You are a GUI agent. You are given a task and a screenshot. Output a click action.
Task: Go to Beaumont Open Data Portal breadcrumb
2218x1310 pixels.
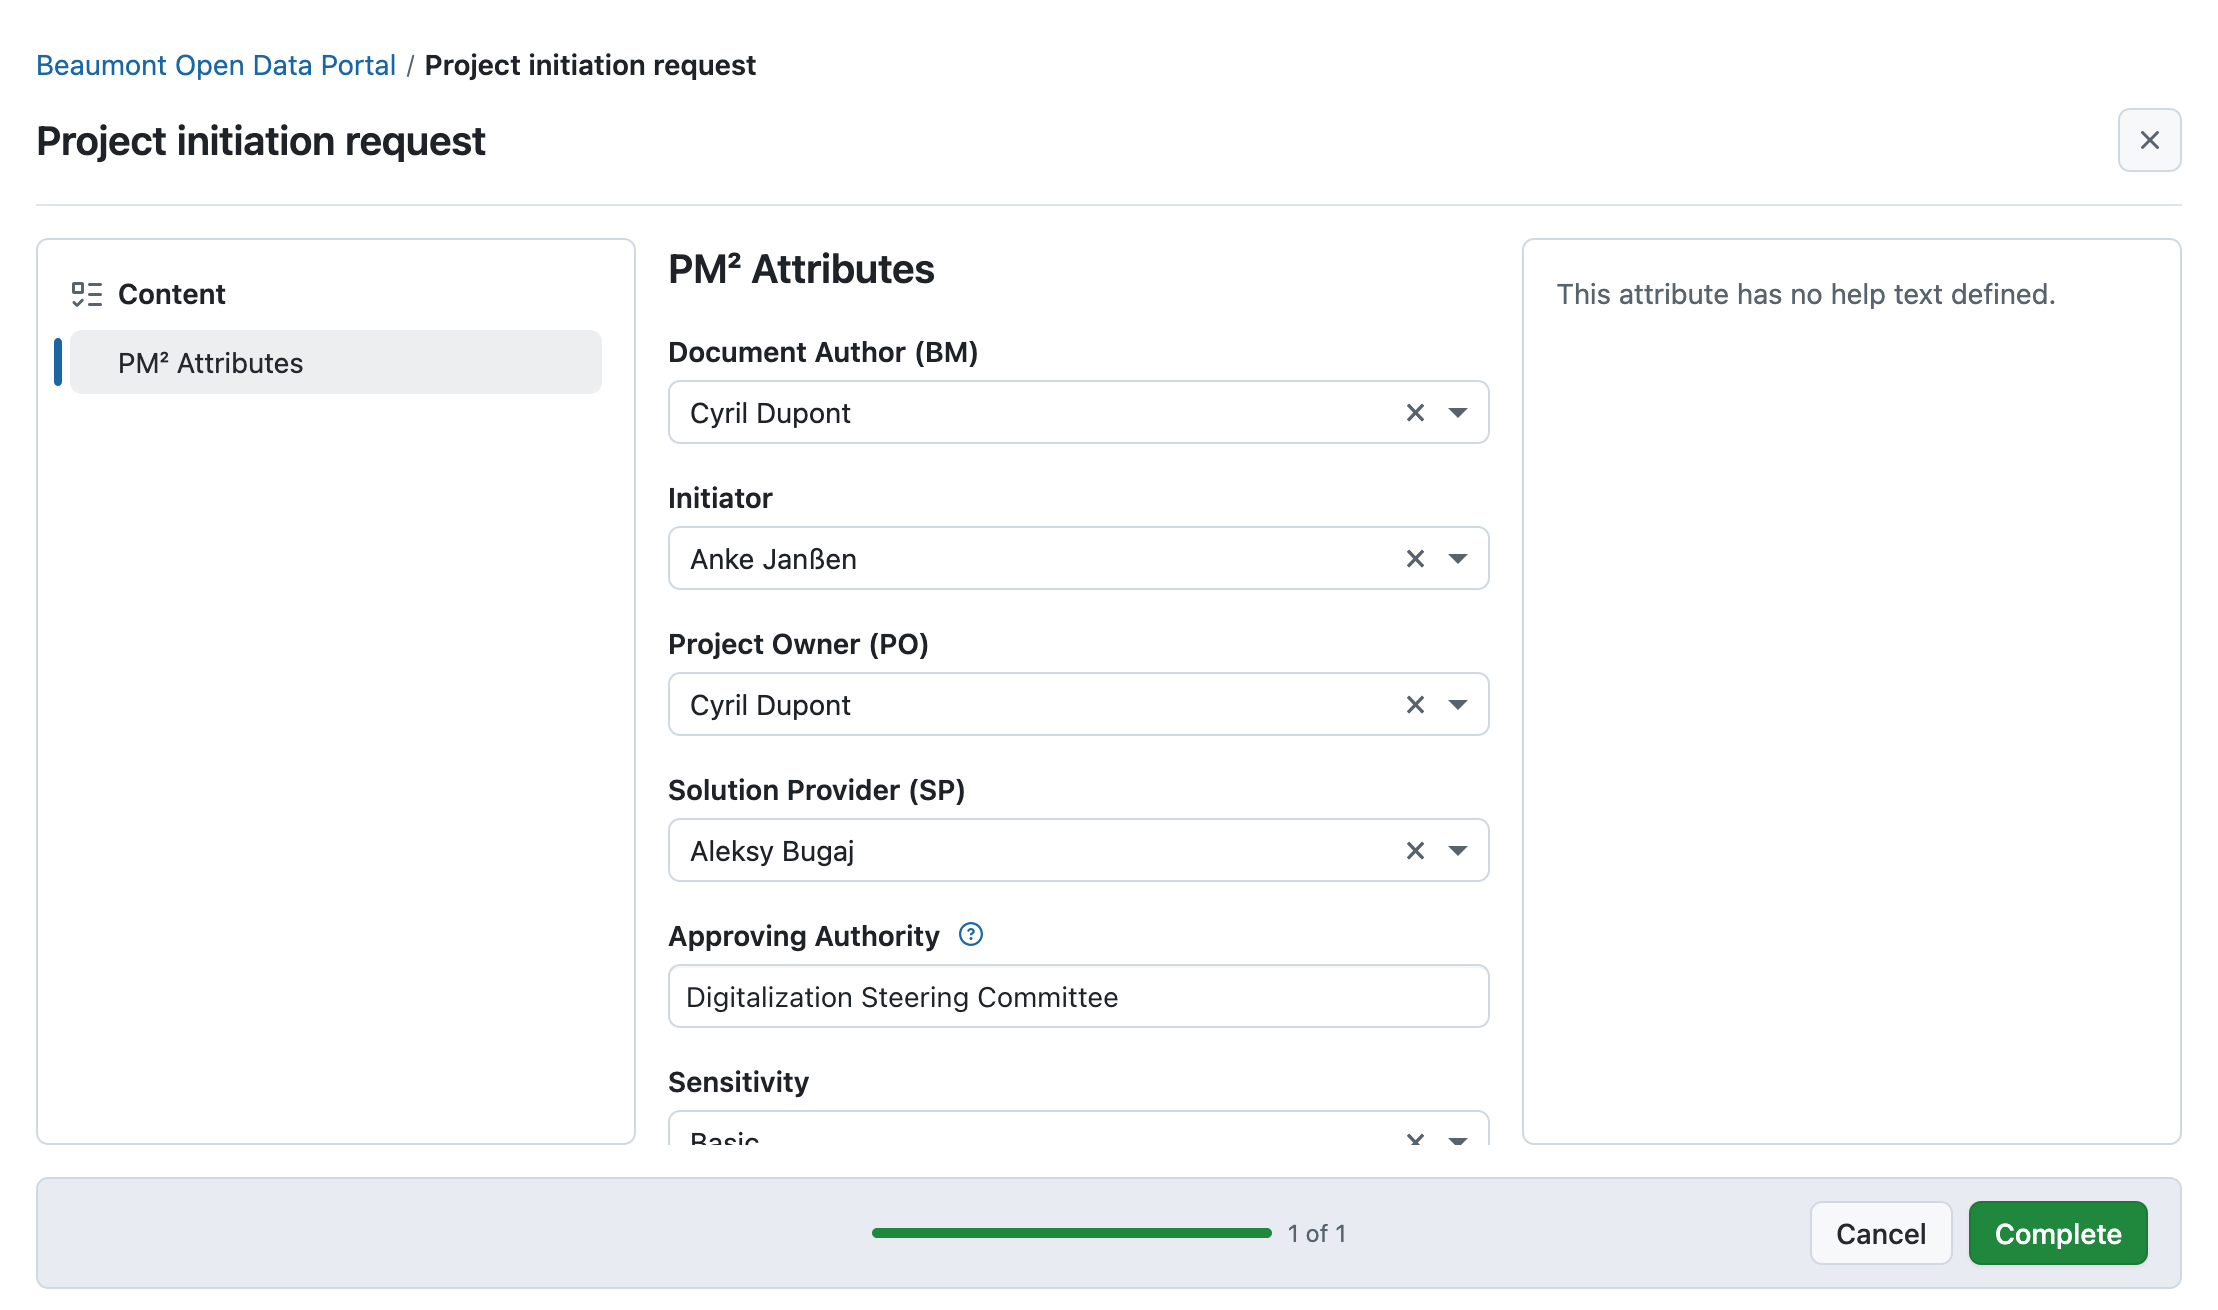[x=216, y=65]
